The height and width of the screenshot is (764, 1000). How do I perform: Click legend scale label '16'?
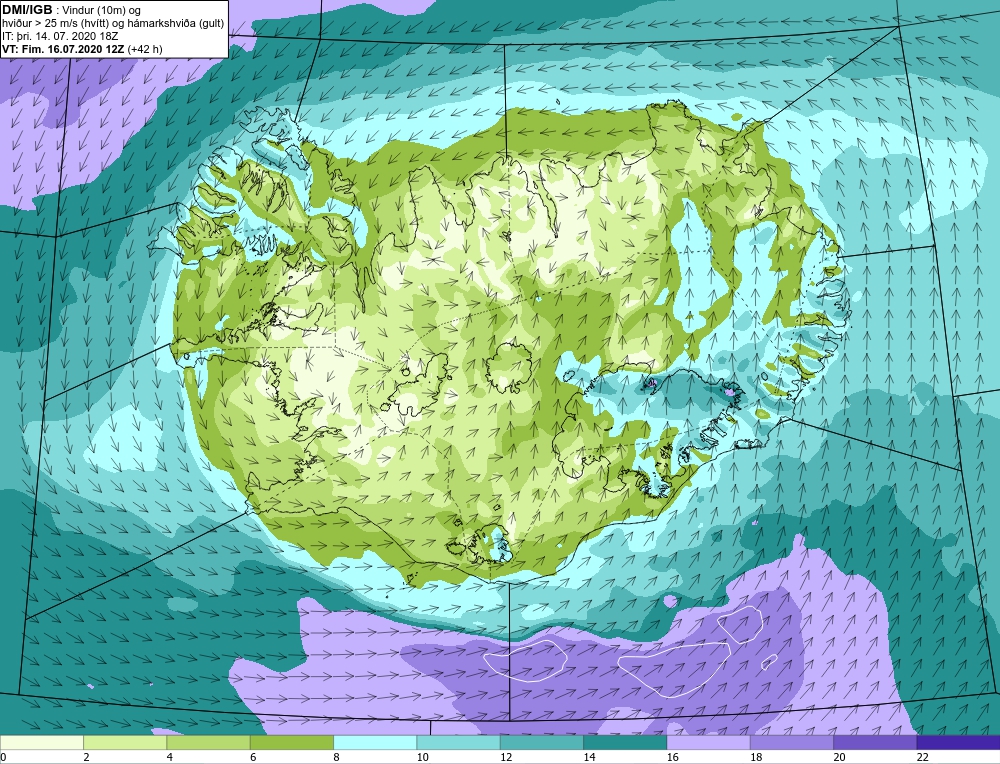tap(672, 757)
